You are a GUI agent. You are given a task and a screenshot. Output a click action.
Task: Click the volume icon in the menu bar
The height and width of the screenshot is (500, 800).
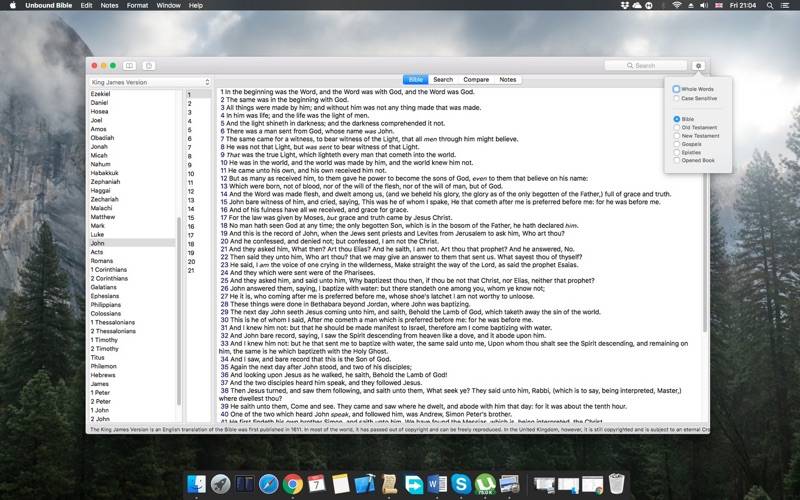click(x=704, y=5)
